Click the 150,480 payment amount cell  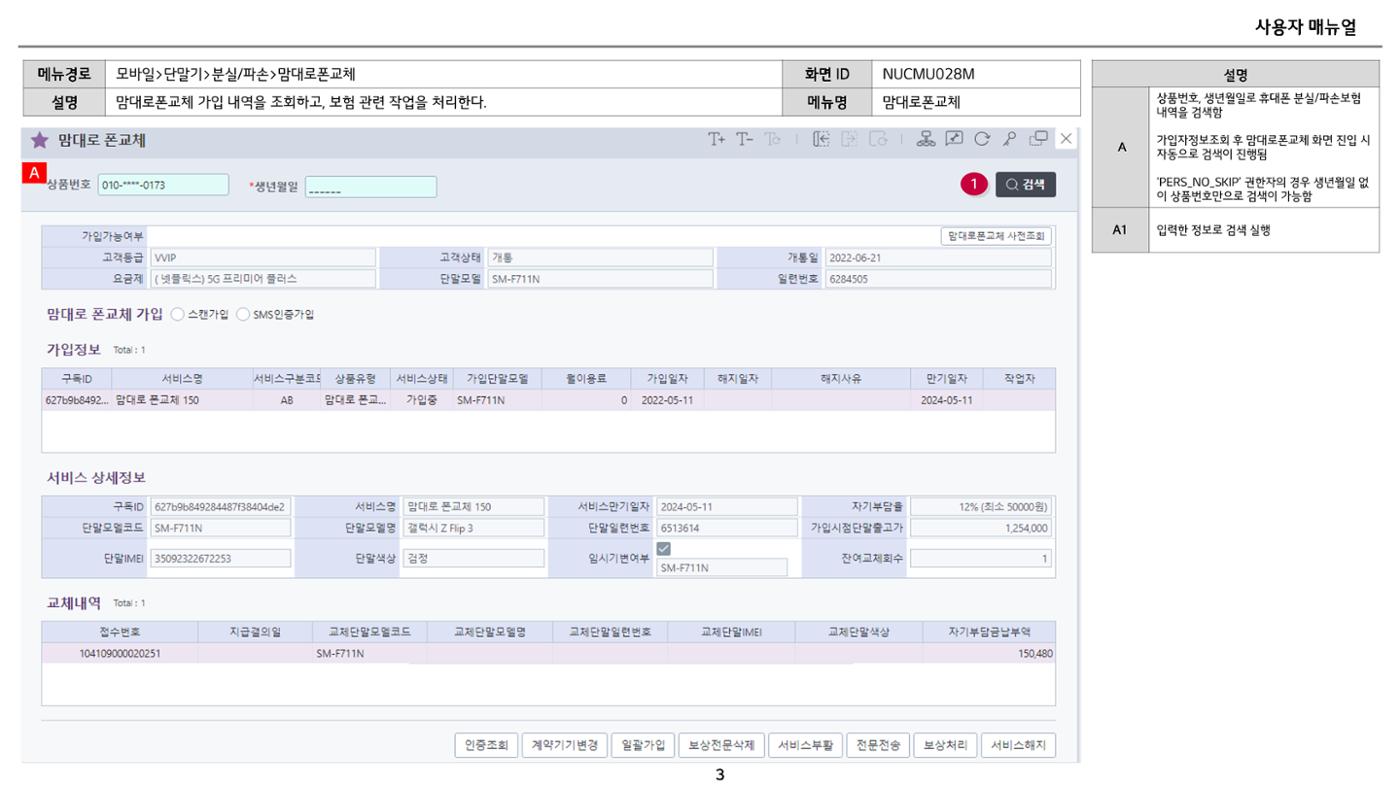pos(990,653)
